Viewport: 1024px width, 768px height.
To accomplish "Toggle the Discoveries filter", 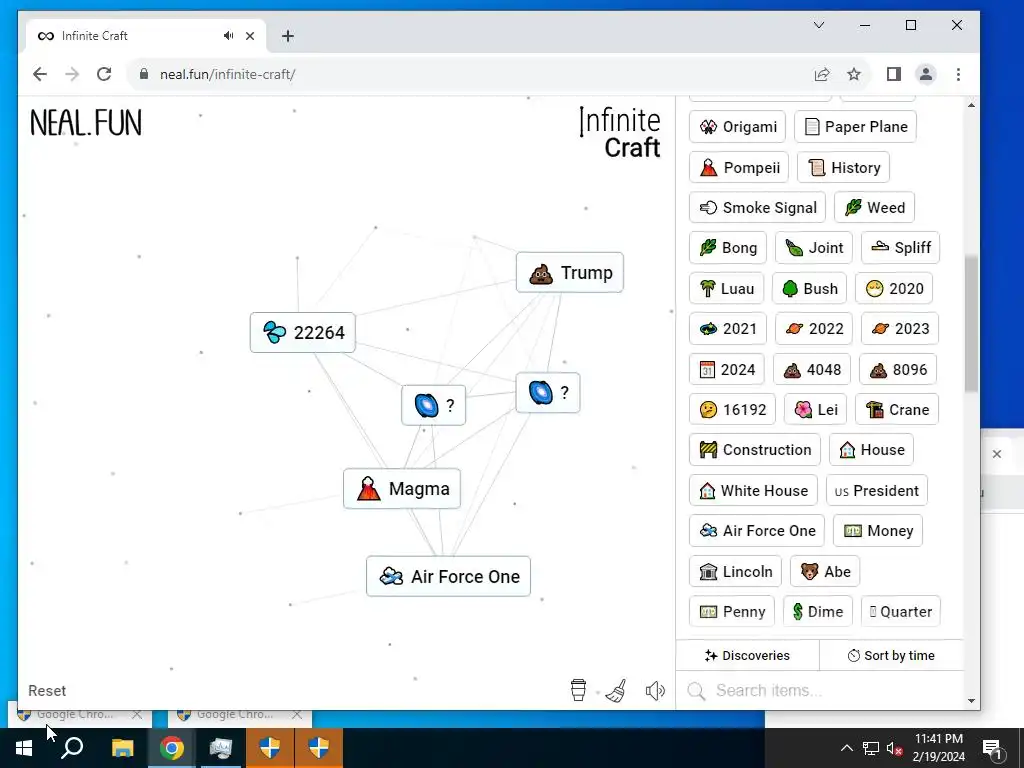I will [747, 655].
